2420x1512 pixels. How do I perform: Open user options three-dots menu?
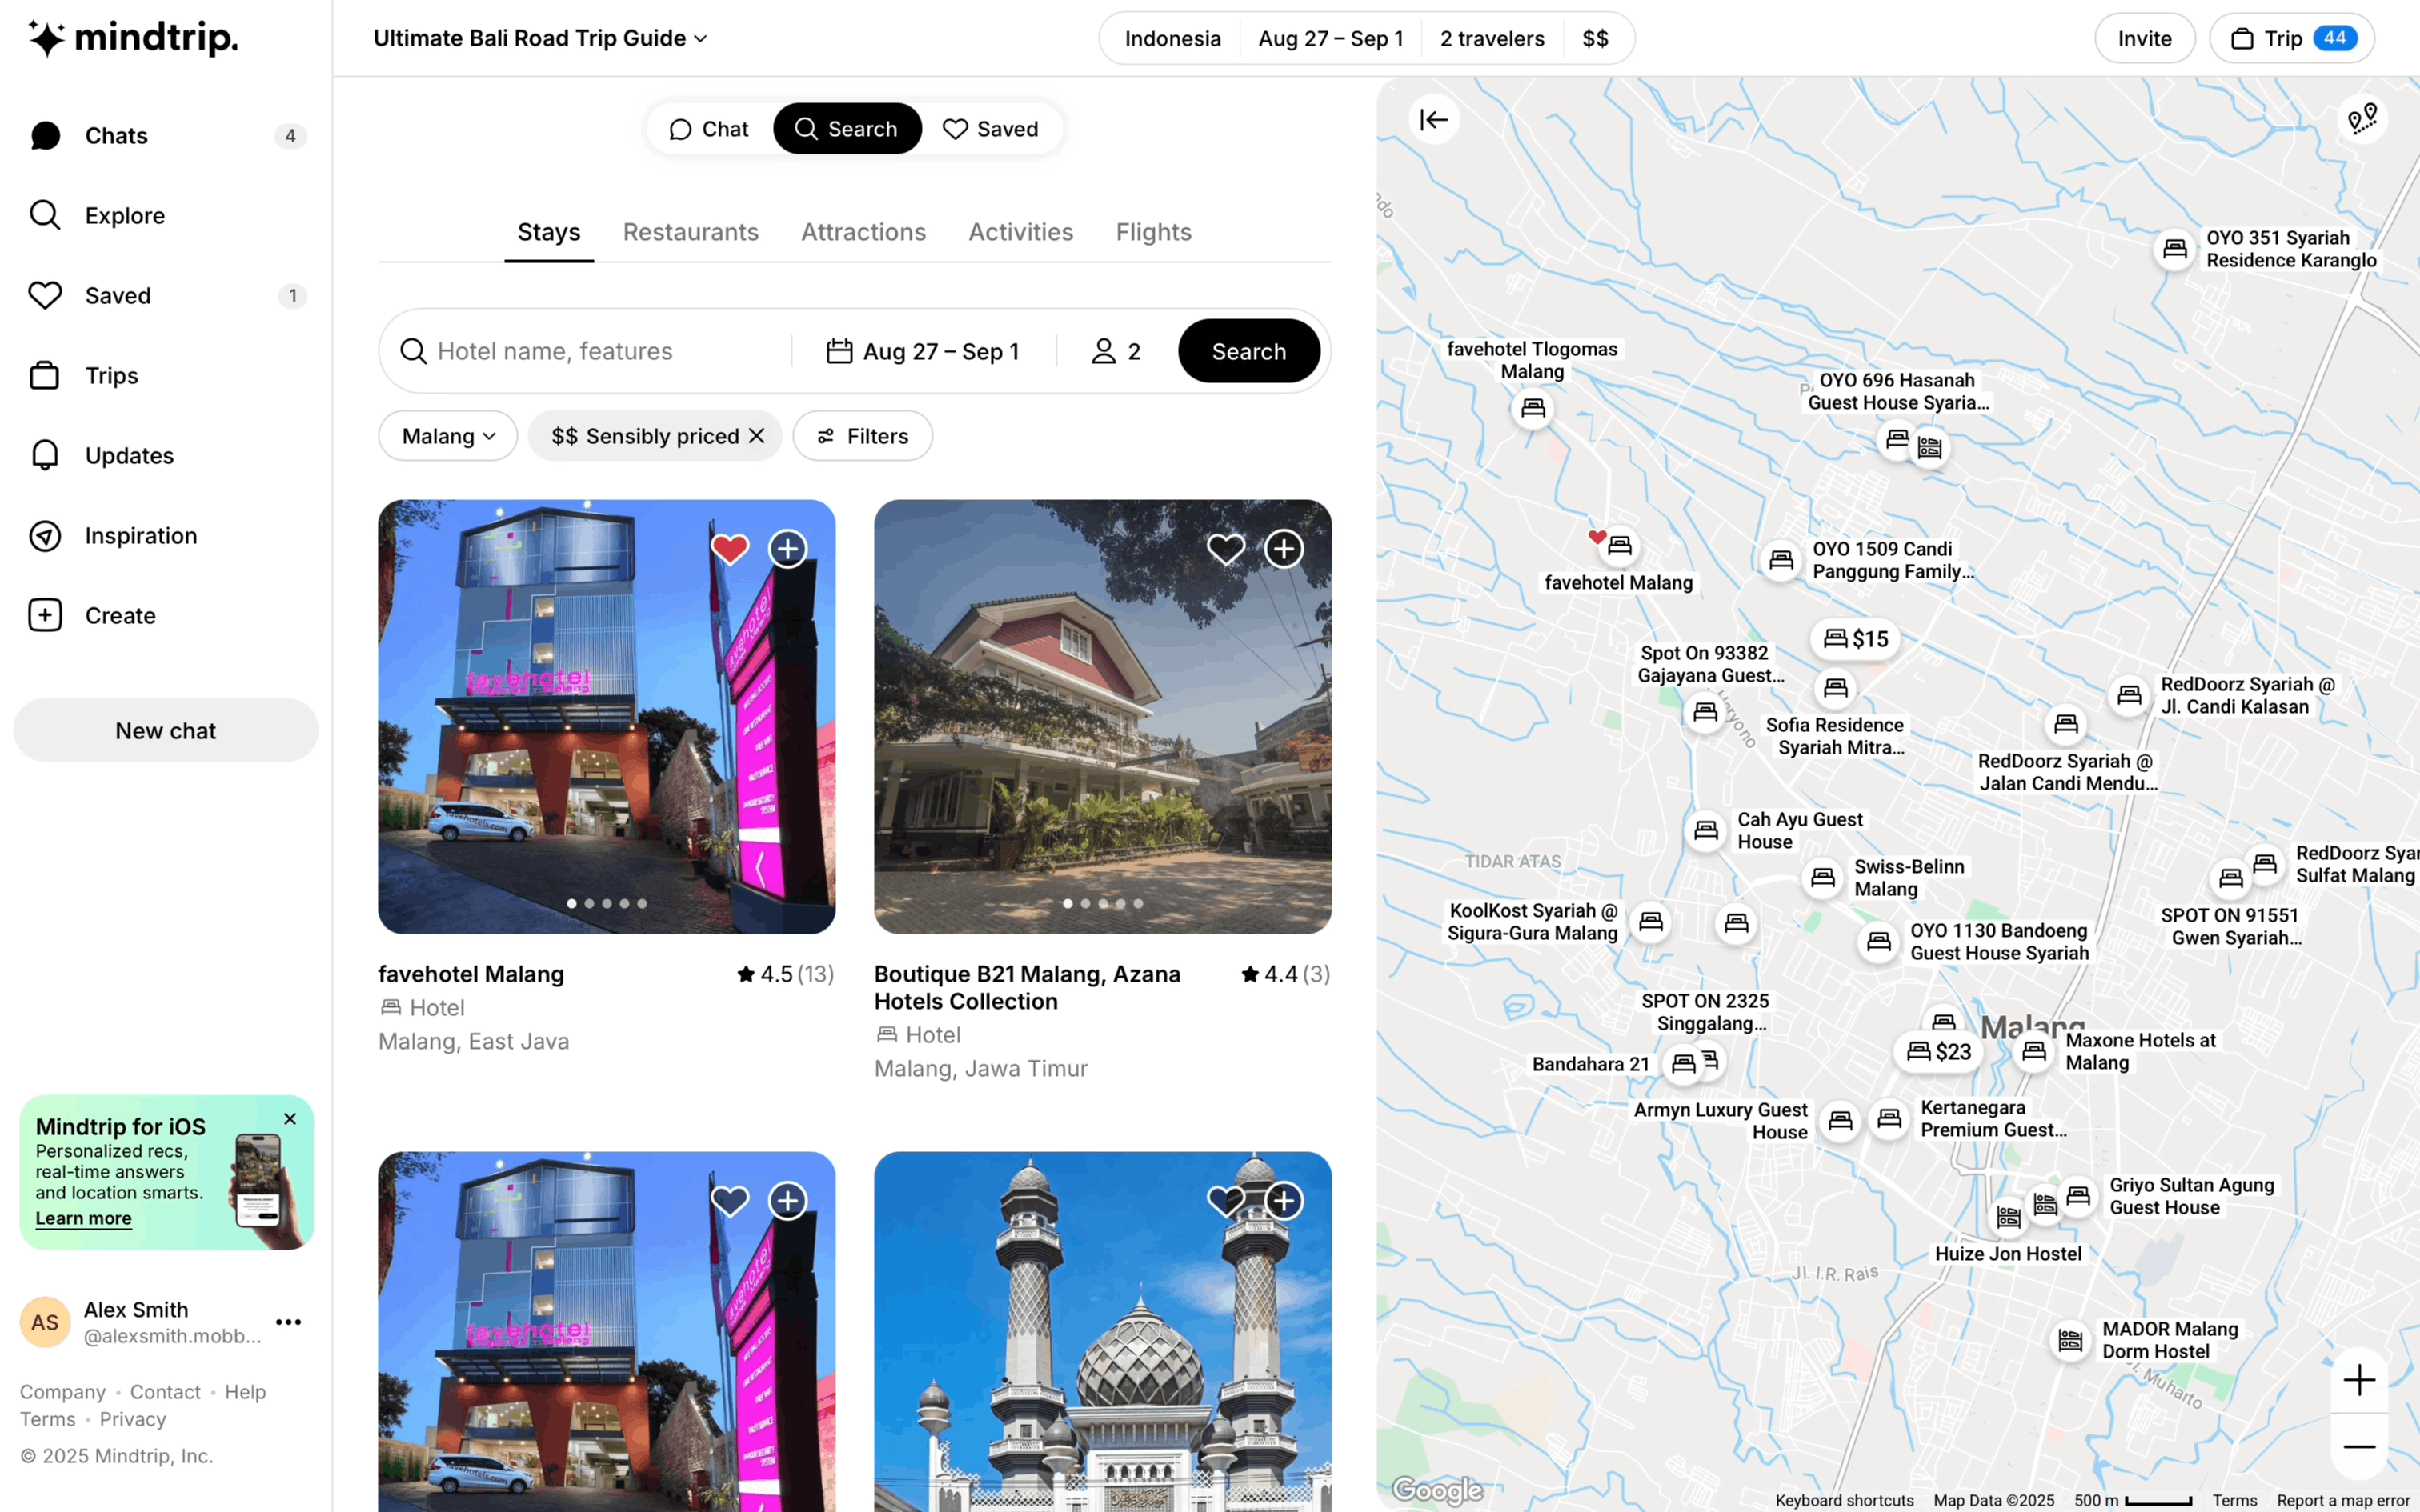click(x=289, y=1322)
